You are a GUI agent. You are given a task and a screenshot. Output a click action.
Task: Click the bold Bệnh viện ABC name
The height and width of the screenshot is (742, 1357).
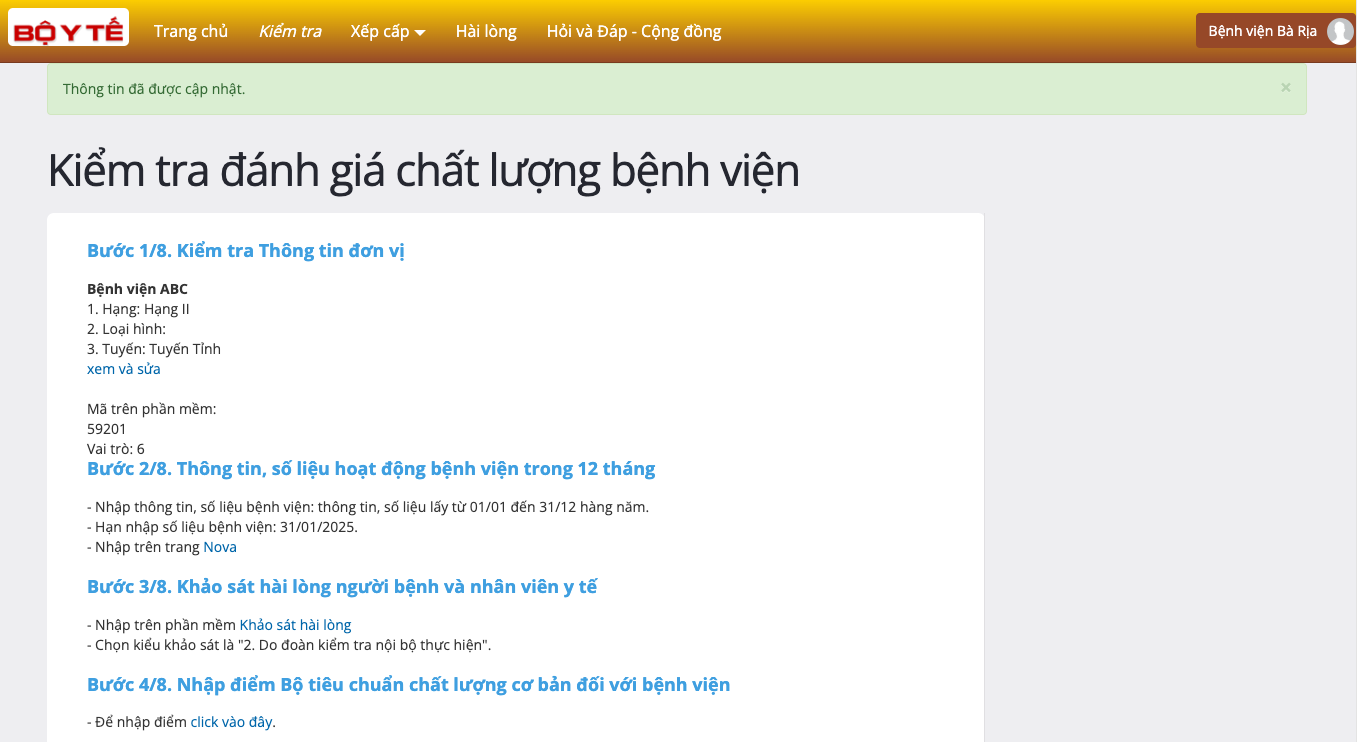tap(137, 289)
